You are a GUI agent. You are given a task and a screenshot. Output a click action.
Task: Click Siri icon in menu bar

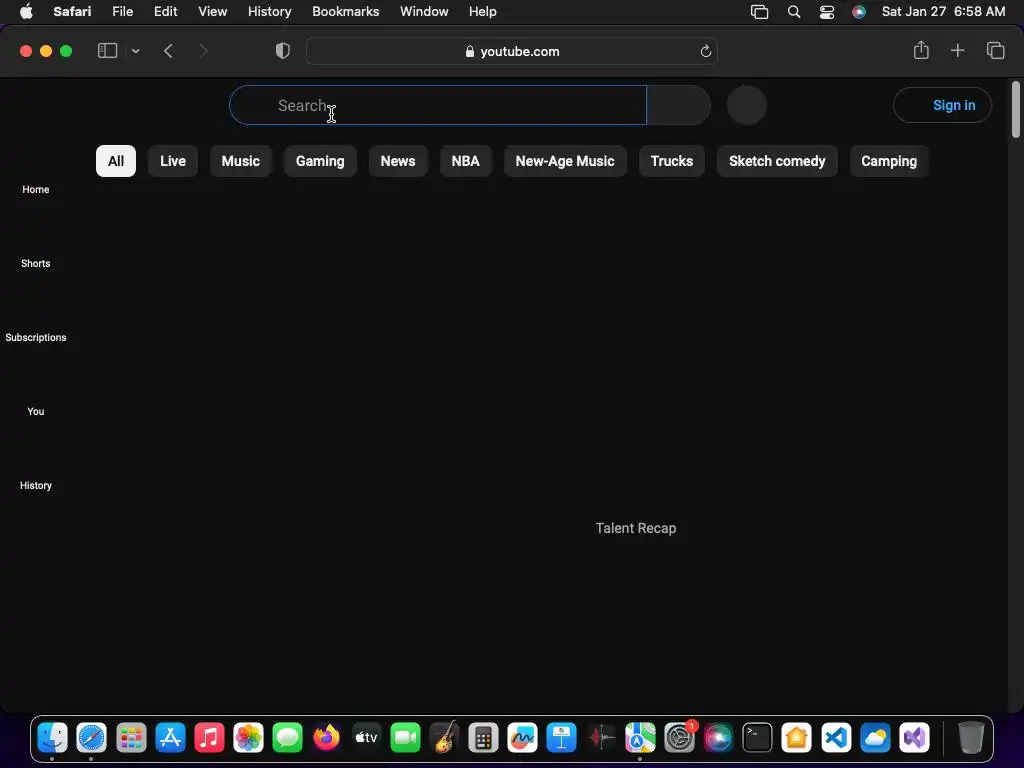(x=859, y=12)
